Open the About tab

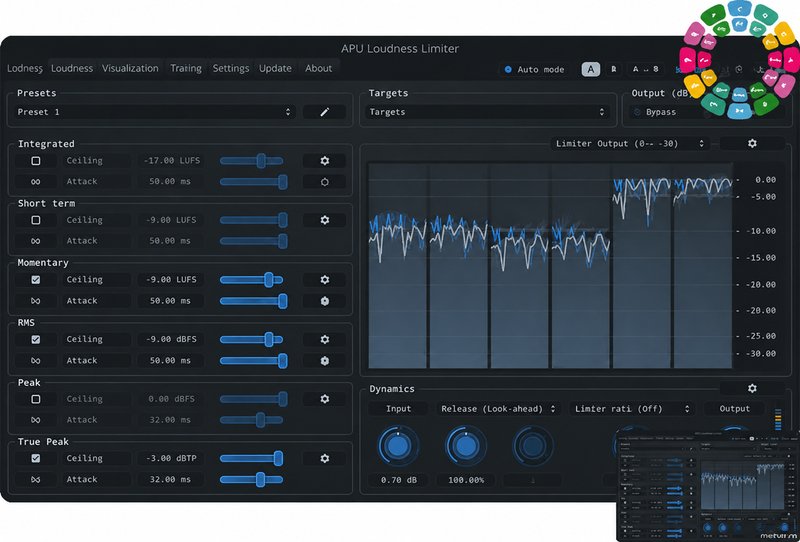tap(318, 68)
